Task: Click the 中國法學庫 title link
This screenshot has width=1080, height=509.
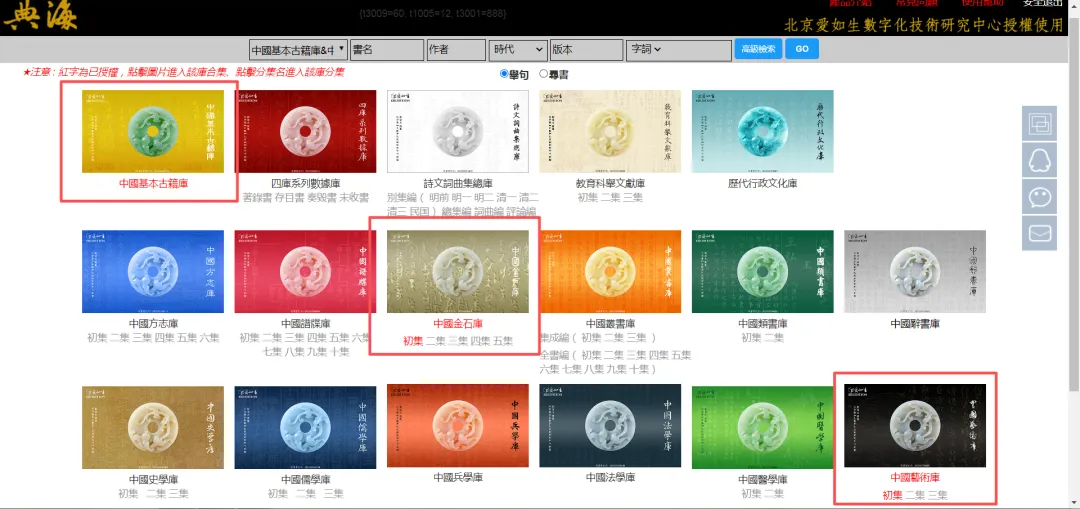Action: (610, 477)
